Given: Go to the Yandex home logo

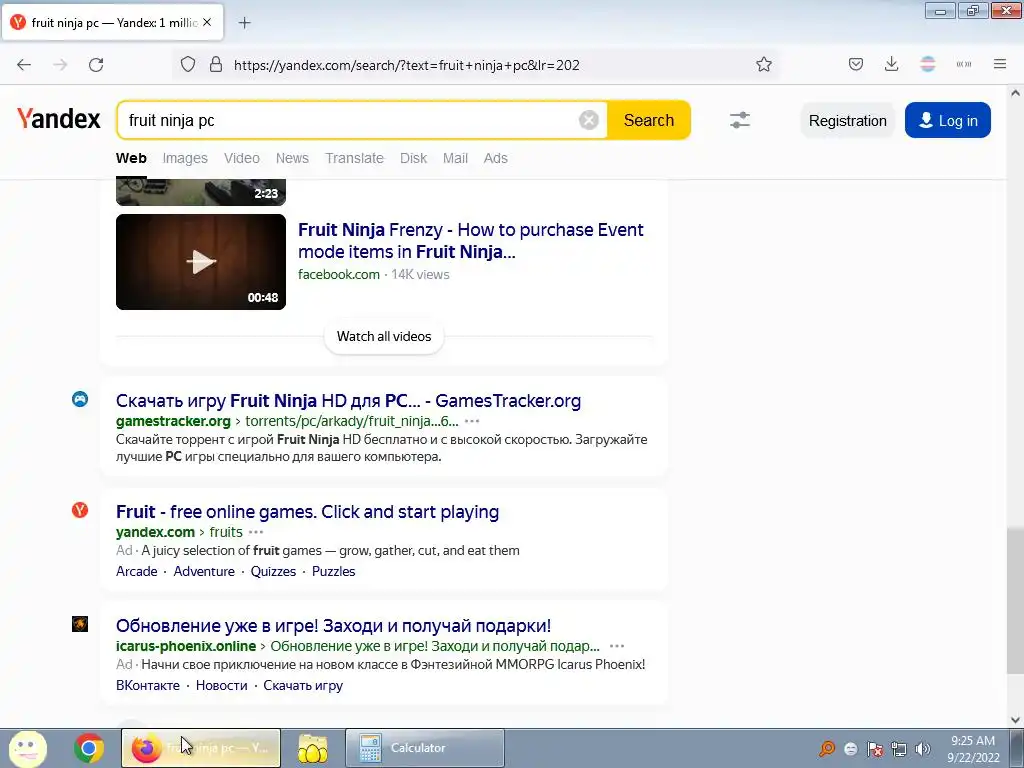Looking at the screenshot, I should coord(59,119).
